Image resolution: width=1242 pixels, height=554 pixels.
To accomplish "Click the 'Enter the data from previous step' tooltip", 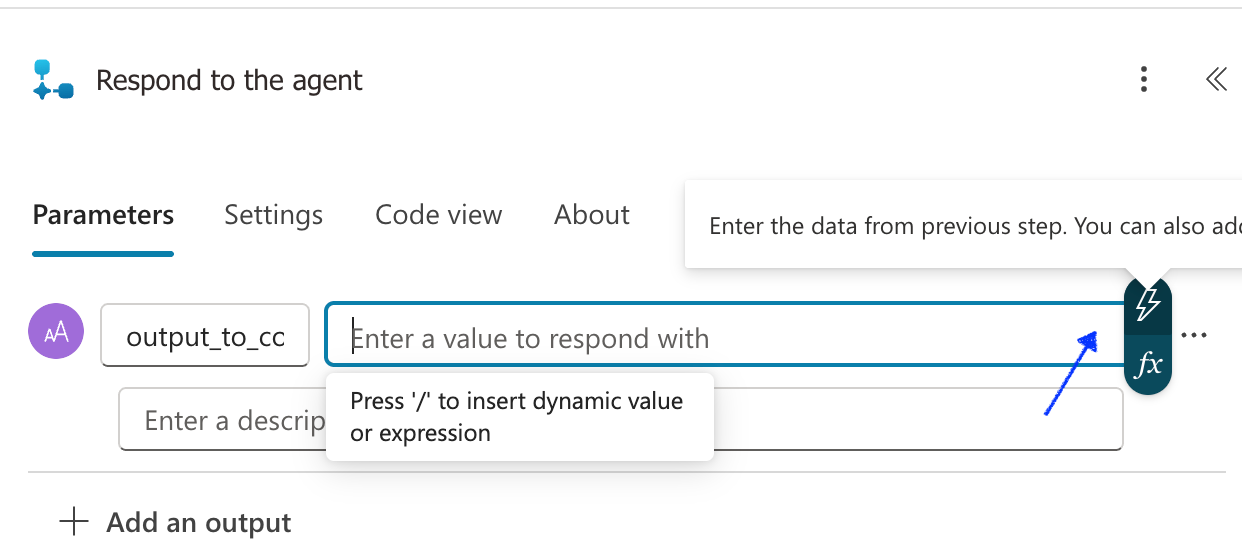I will (x=960, y=226).
